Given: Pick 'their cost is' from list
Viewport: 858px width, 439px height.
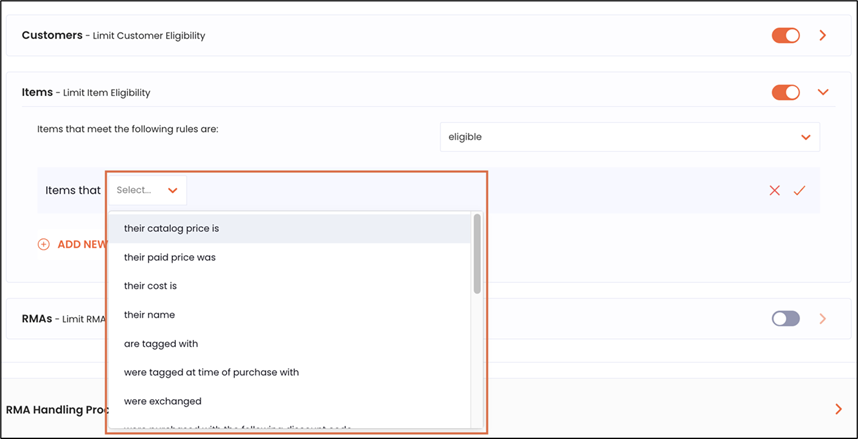Looking at the screenshot, I should point(150,286).
